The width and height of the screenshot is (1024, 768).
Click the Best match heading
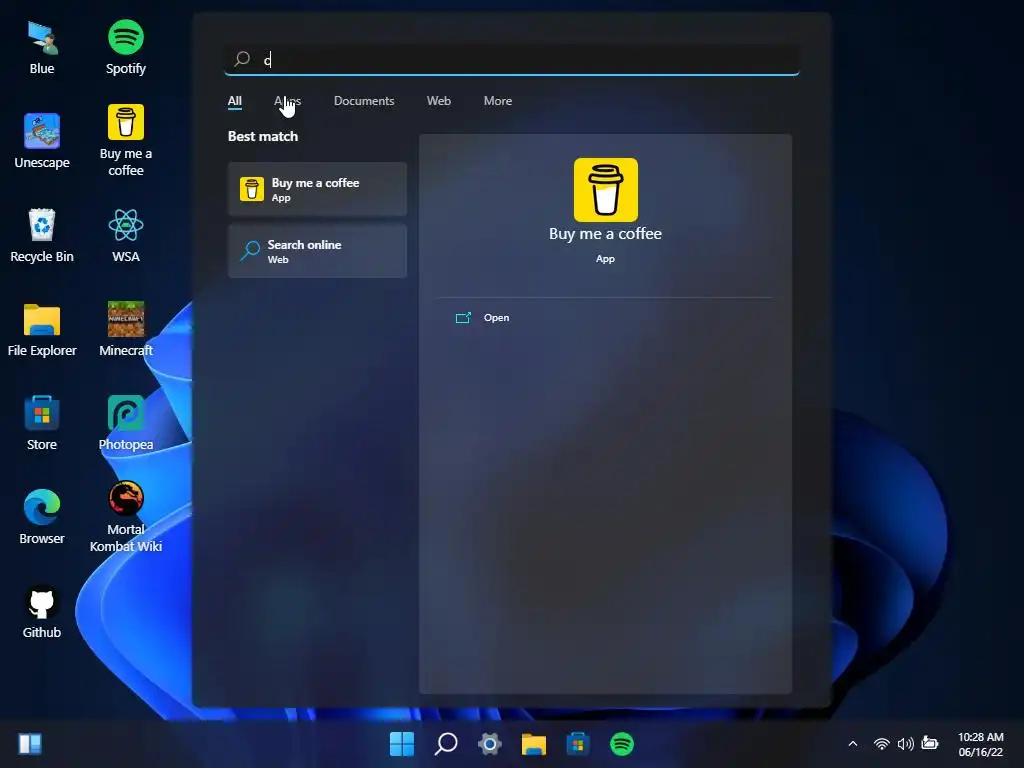[x=263, y=136]
